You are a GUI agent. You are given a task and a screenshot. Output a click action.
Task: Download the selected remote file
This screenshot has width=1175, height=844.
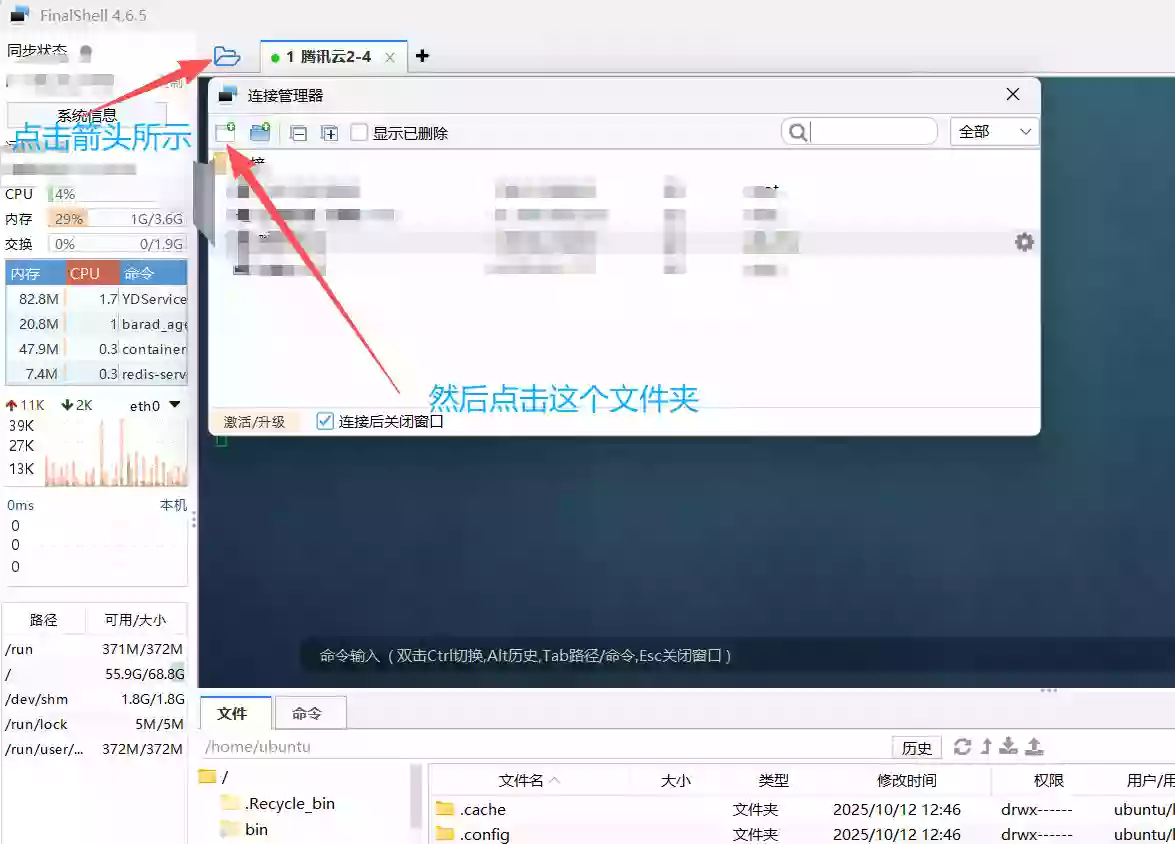[1009, 746]
